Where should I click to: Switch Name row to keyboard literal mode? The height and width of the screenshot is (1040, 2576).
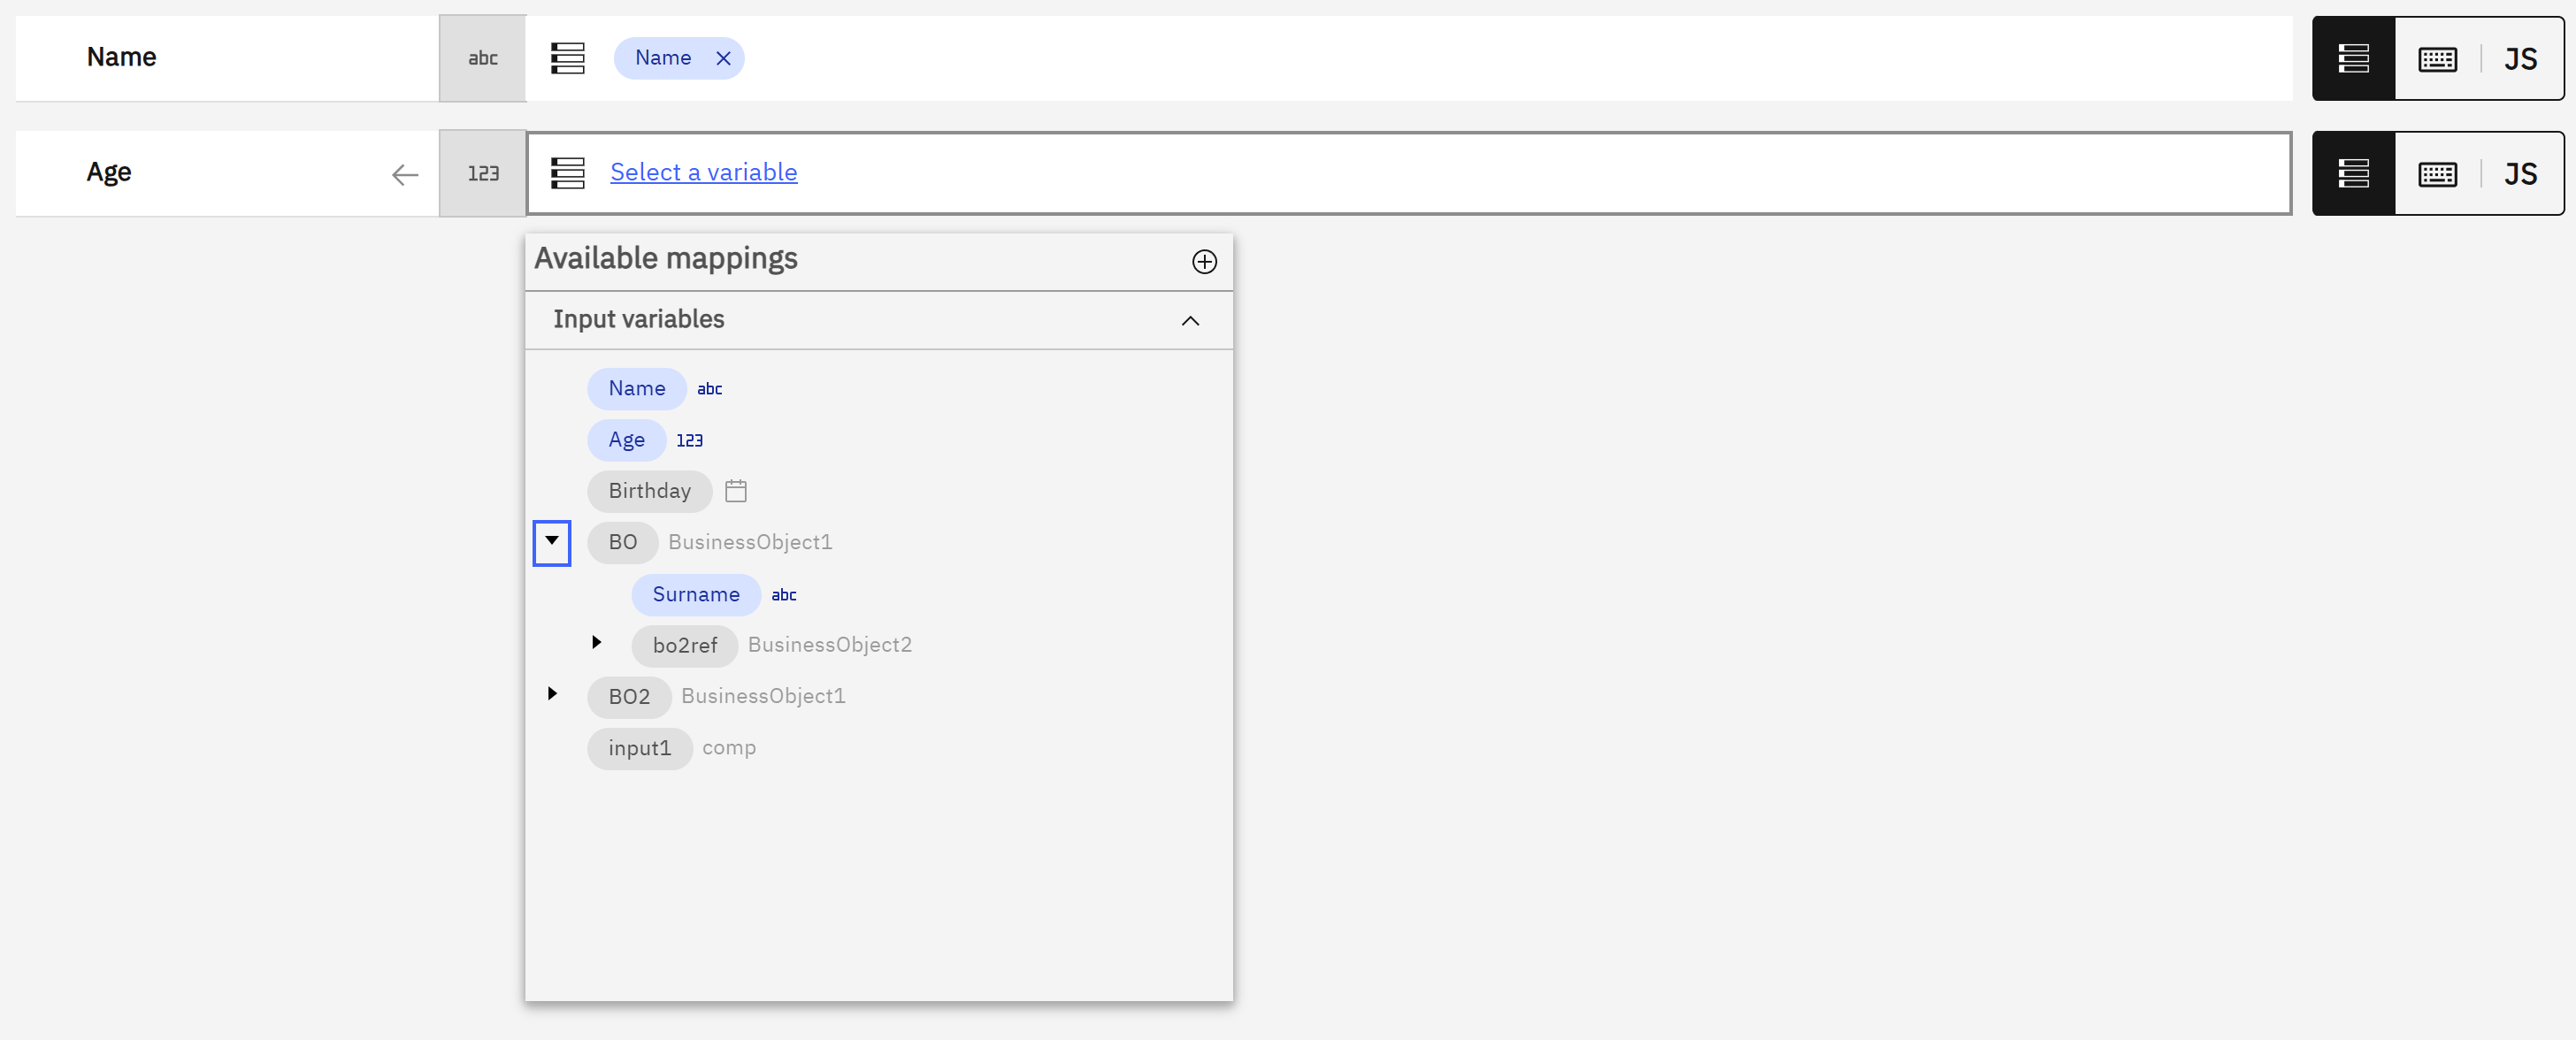pos(2436,59)
